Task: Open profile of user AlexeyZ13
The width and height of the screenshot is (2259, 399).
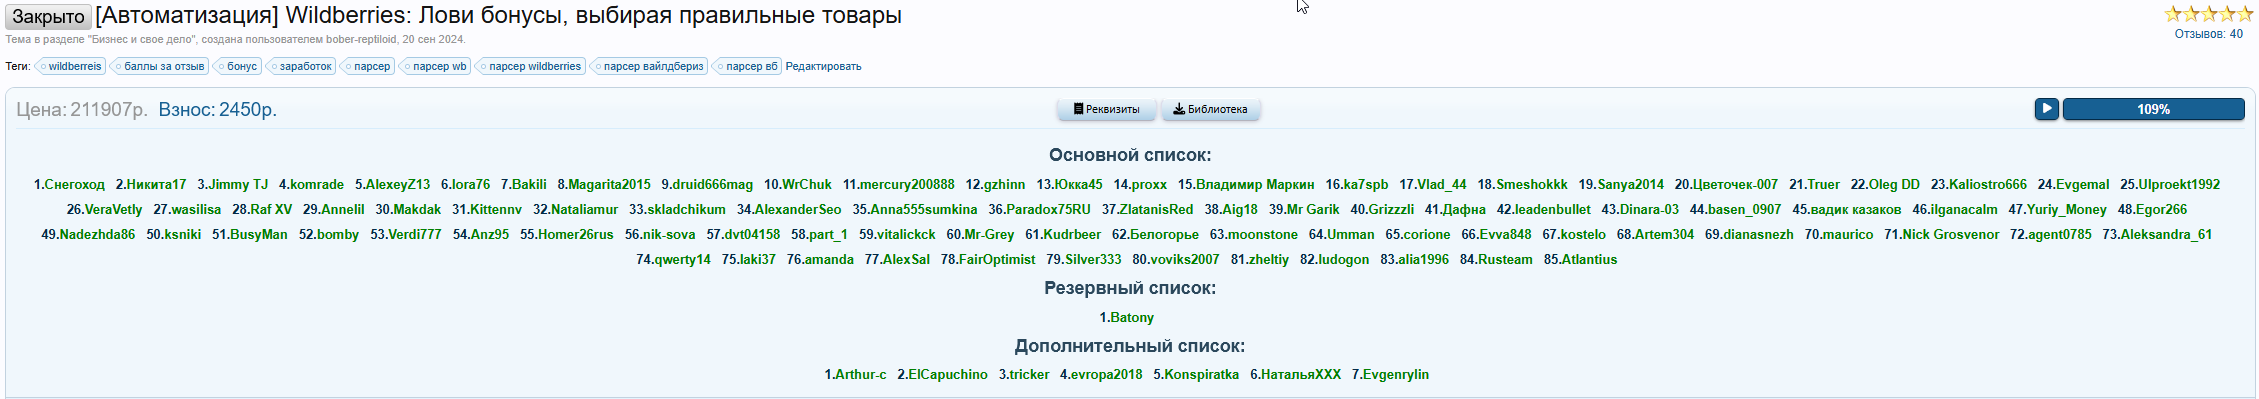Action: (x=398, y=184)
